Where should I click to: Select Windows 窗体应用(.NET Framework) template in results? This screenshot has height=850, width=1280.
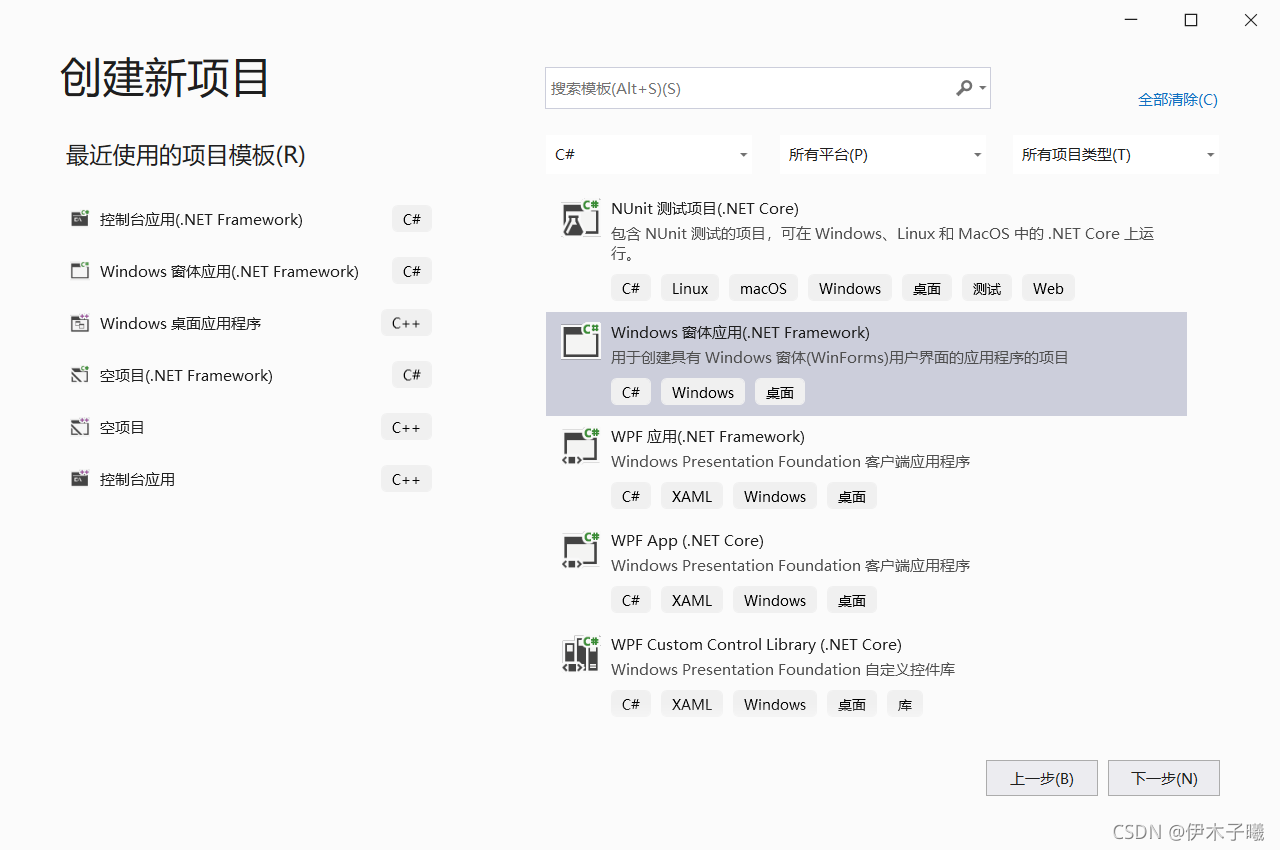(866, 364)
